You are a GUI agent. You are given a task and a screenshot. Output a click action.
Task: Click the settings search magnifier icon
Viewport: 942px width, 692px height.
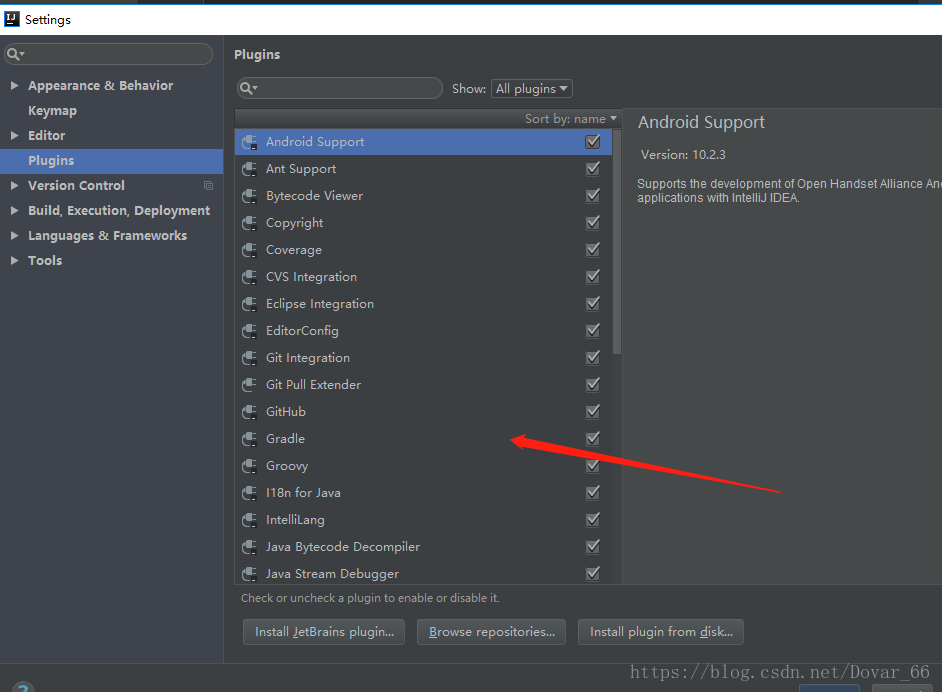click(x=15, y=54)
